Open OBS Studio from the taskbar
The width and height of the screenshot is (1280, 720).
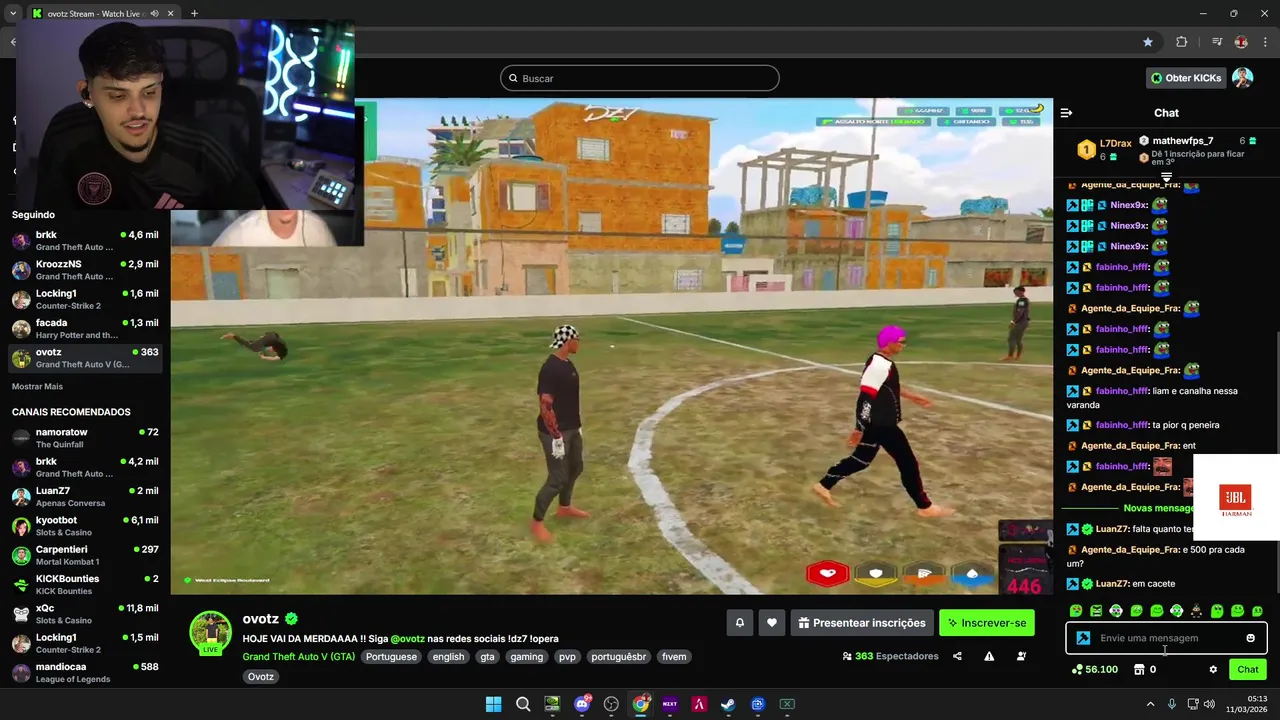coord(611,704)
